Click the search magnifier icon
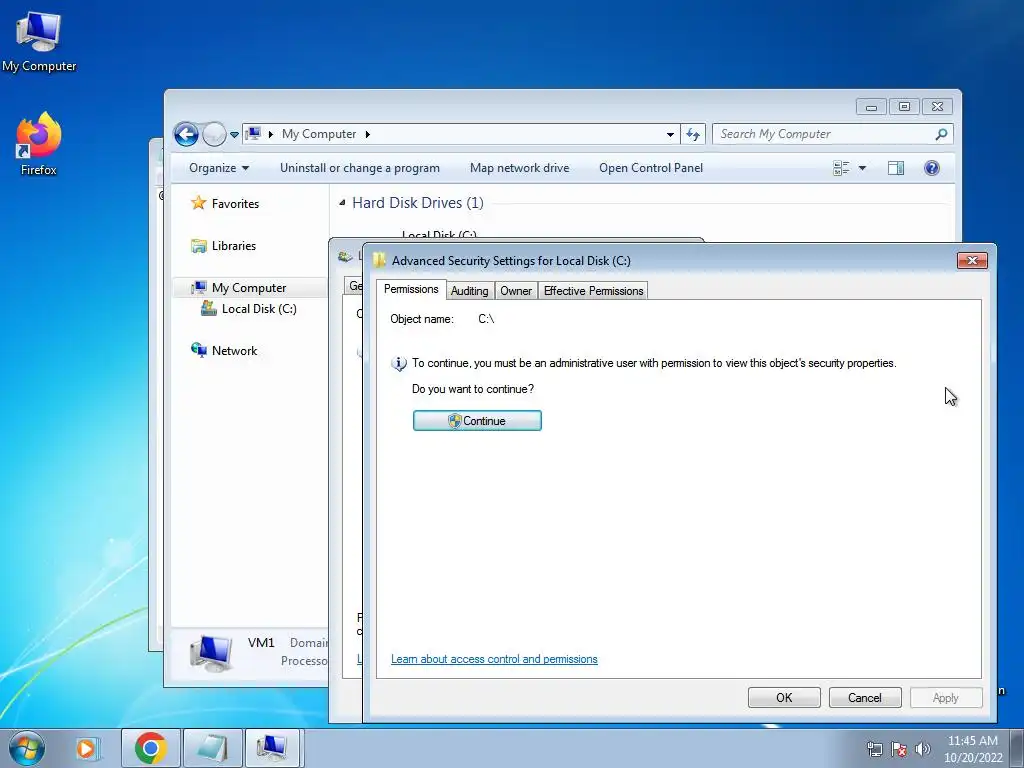This screenshot has width=1024, height=768. pyautogui.click(x=941, y=134)
